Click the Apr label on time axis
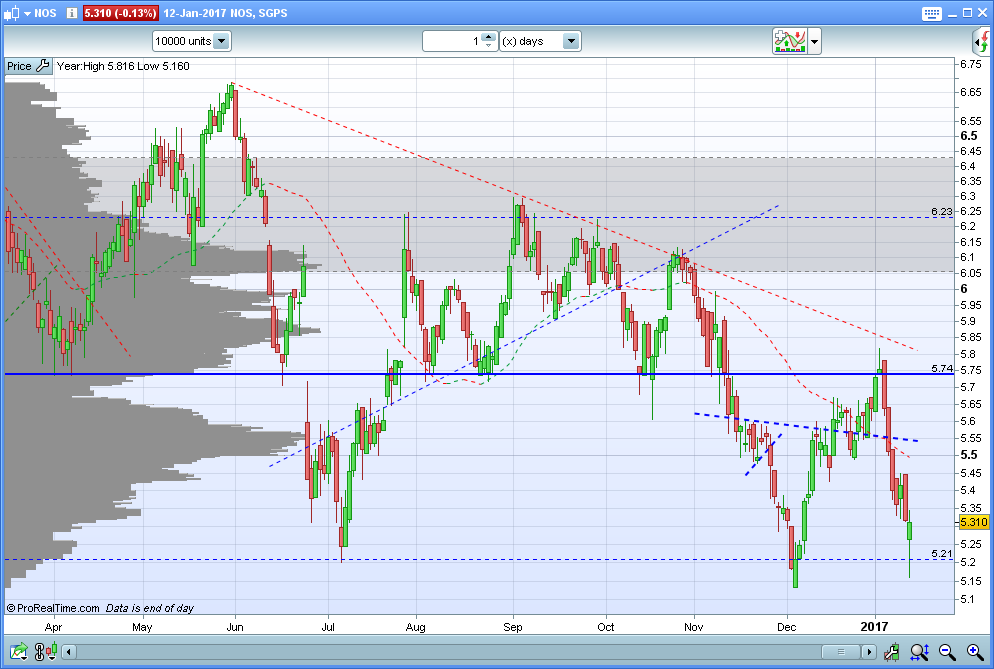The width and height of the screenshot is (994, 669). (x=53, y=627)
